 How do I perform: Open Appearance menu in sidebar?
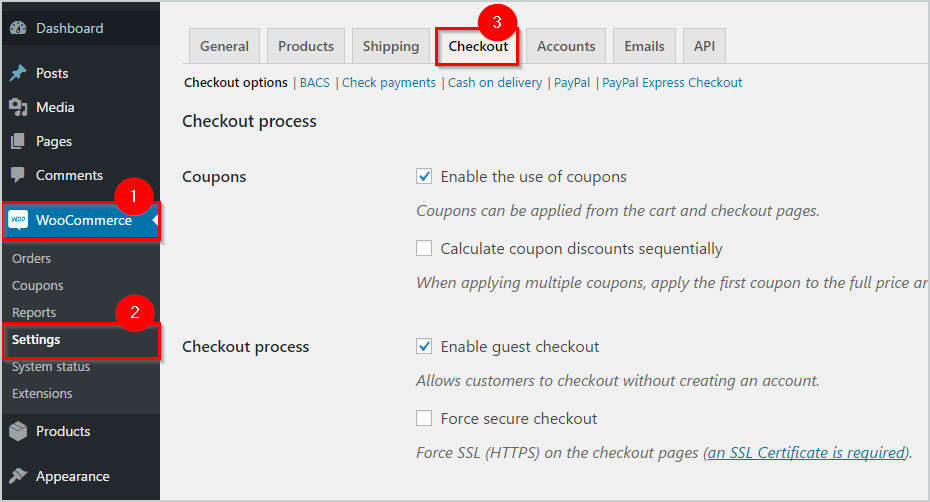[x=81, y=476]
